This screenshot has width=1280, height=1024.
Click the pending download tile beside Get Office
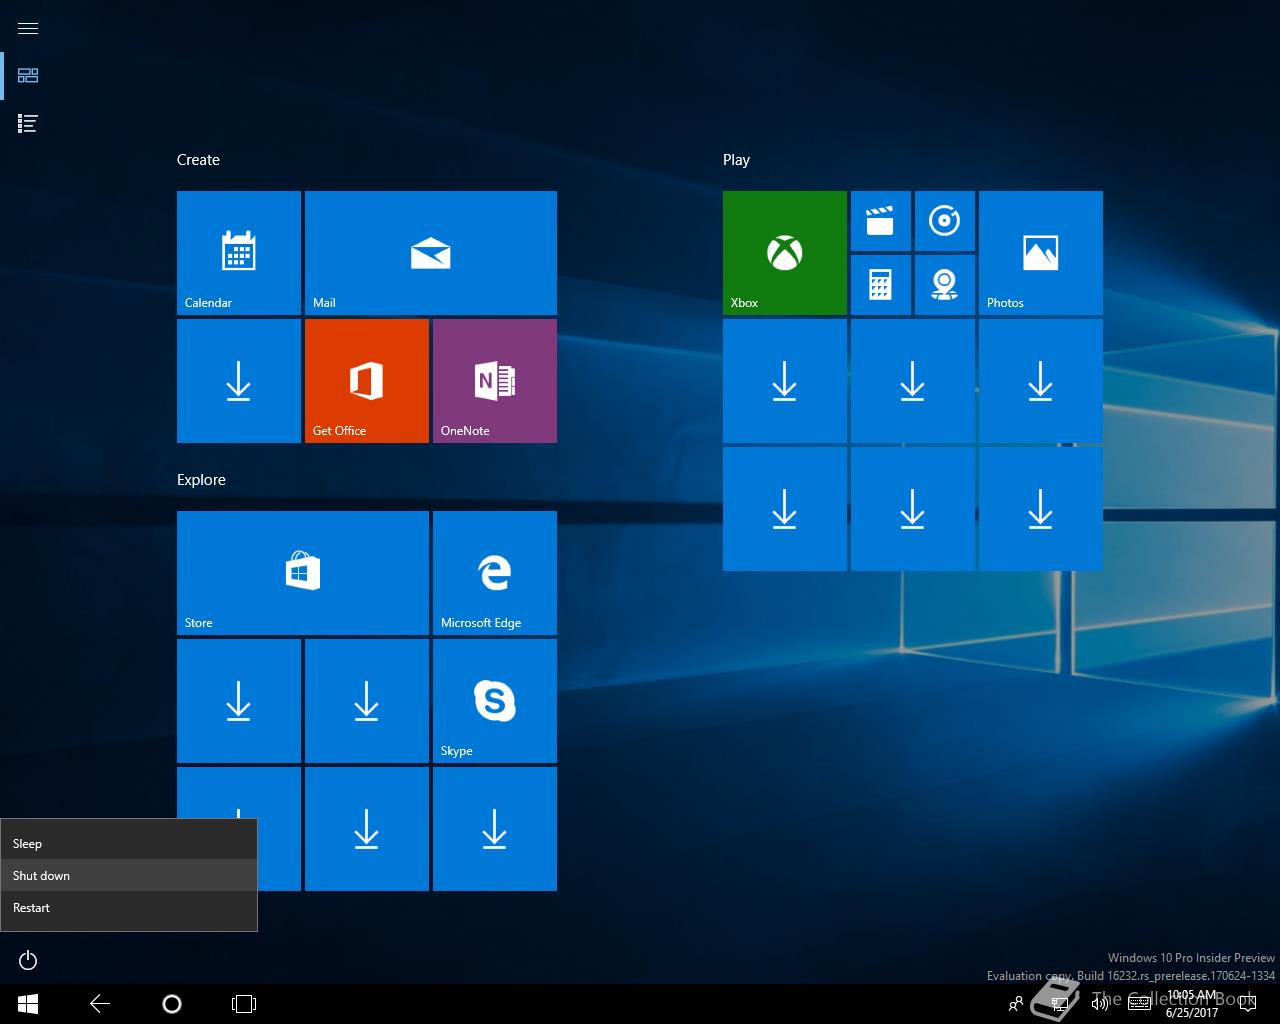[239, 381]
